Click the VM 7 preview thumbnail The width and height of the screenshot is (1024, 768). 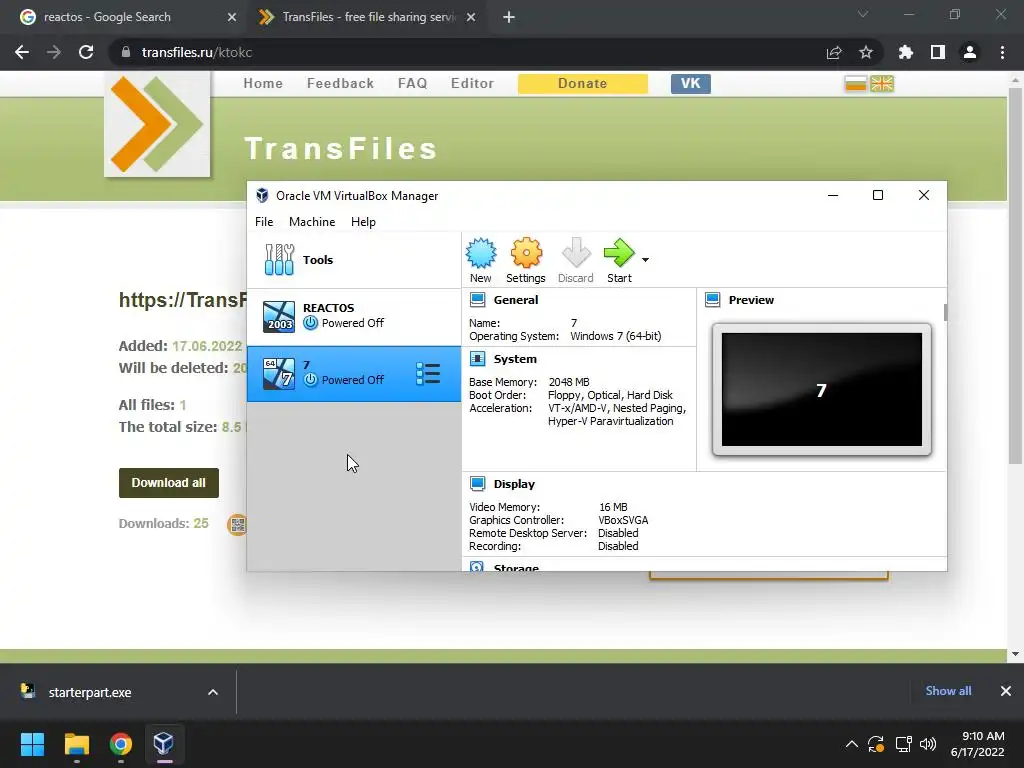tap(822, 389)
